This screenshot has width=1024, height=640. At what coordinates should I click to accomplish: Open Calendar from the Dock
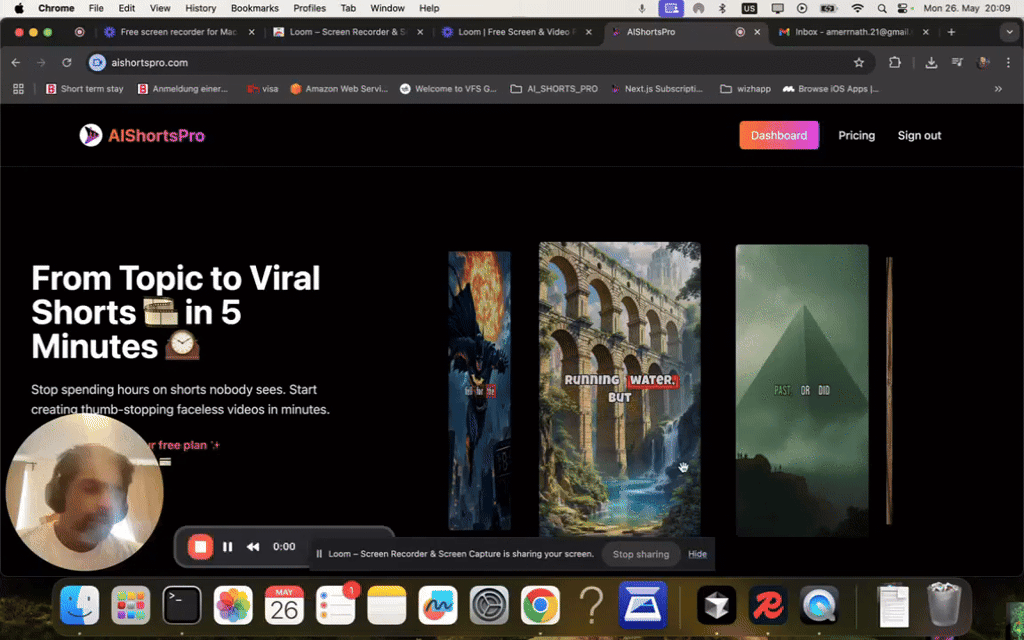coord(284,605)
